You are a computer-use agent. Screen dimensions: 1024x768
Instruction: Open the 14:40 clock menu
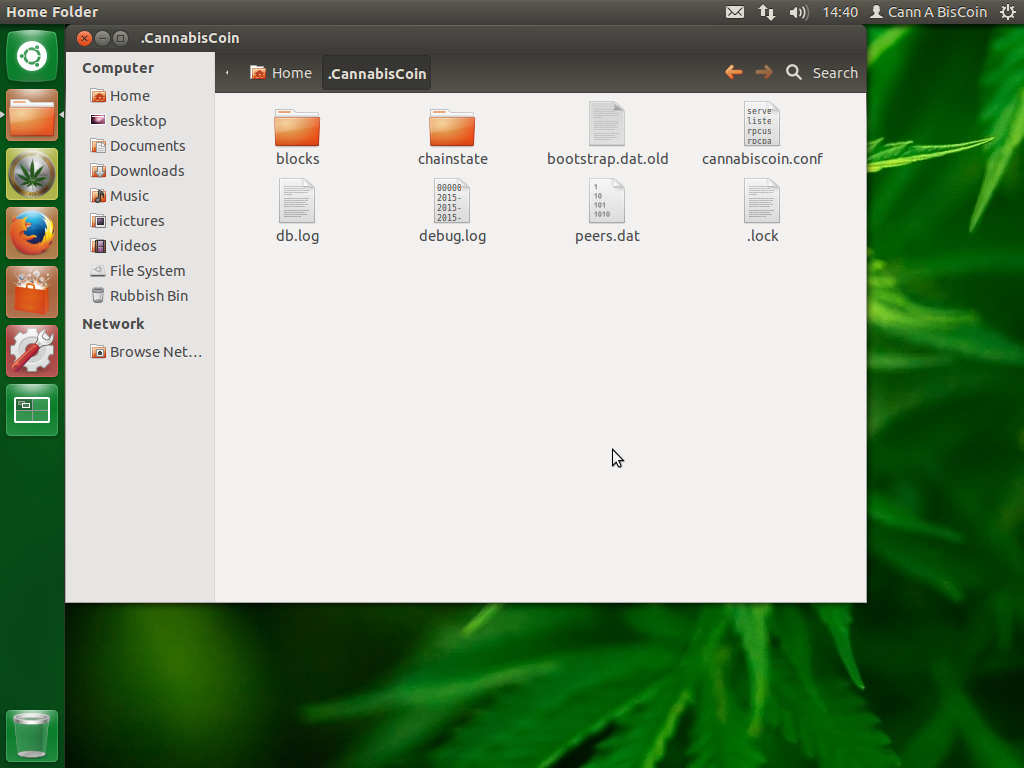click(840, 12)
